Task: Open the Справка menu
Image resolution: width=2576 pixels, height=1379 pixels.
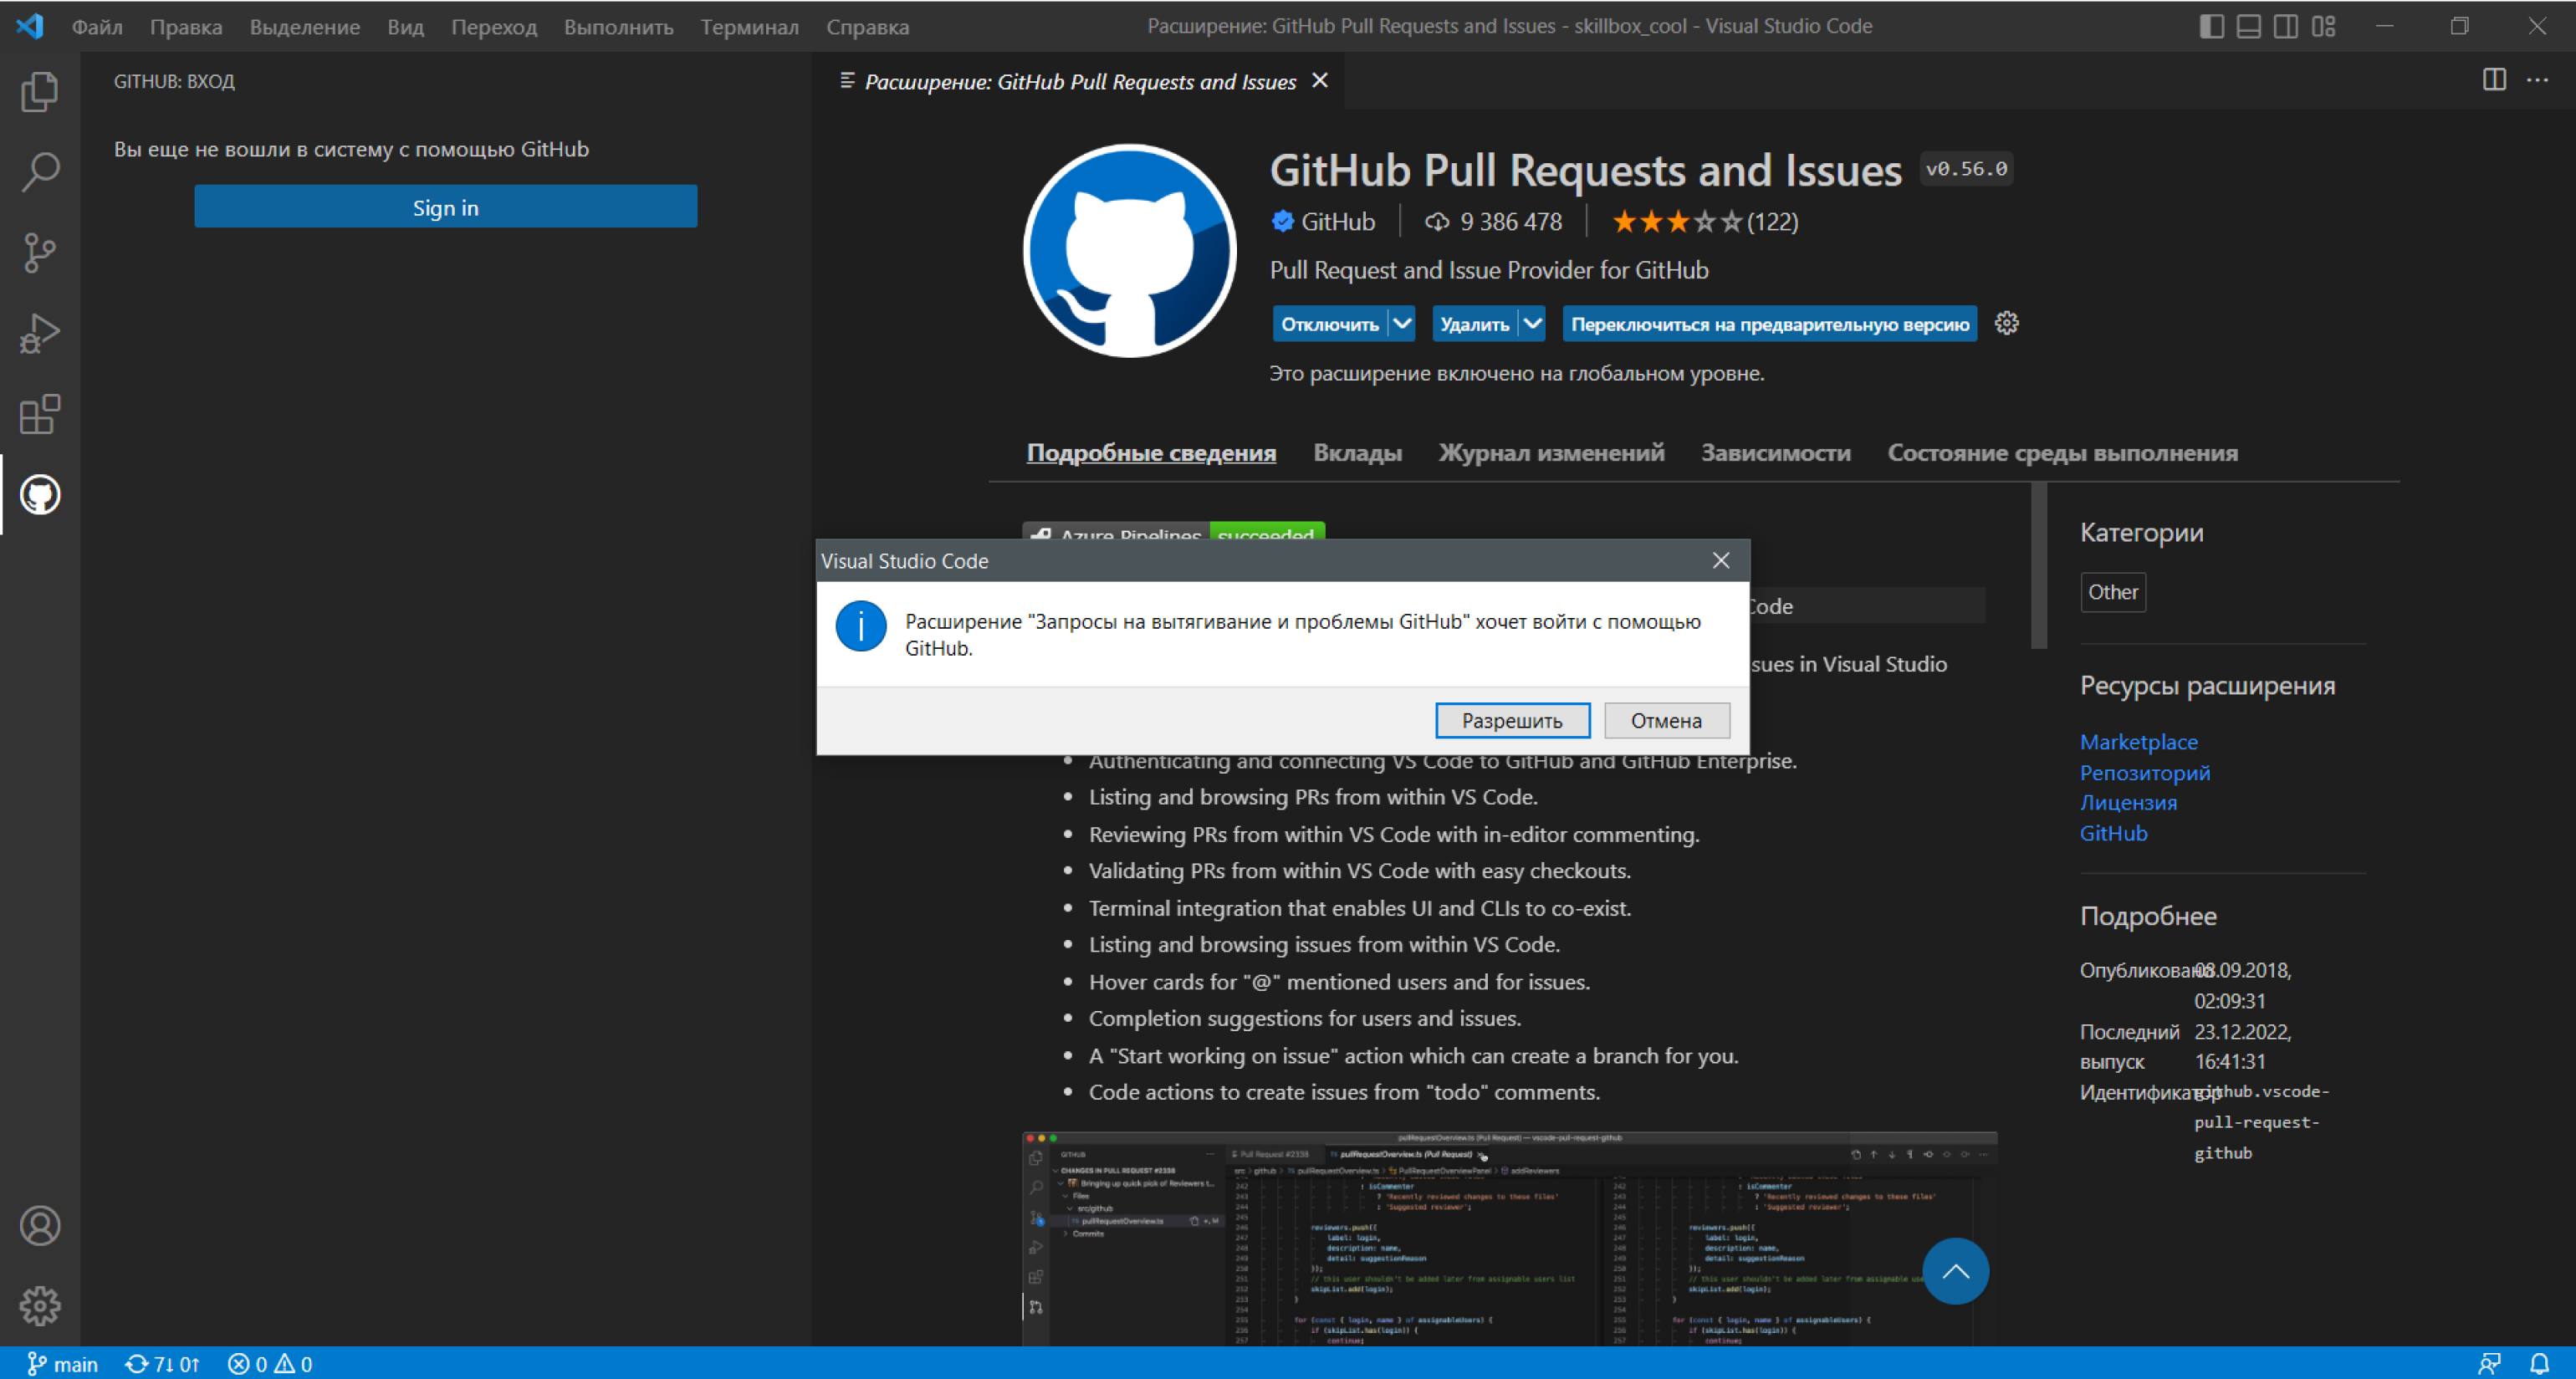Action: point(867,27)
